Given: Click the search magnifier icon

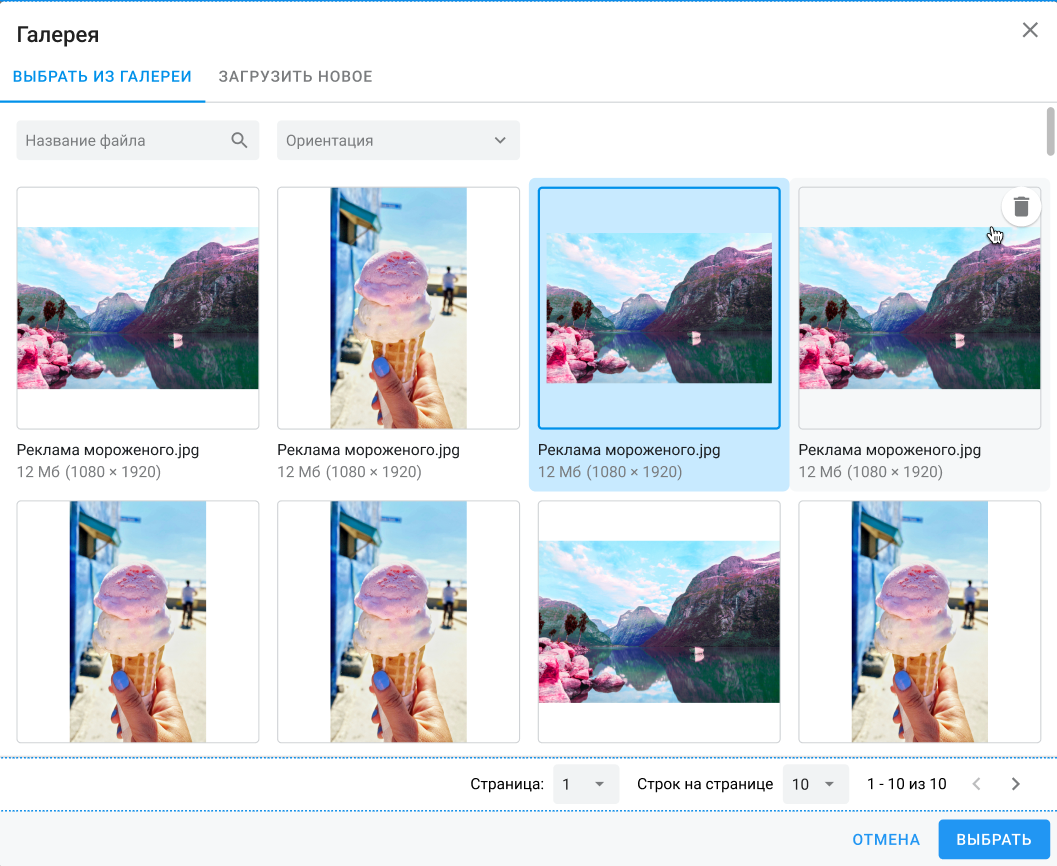Looking at the screenshot, I should point(239,140).
